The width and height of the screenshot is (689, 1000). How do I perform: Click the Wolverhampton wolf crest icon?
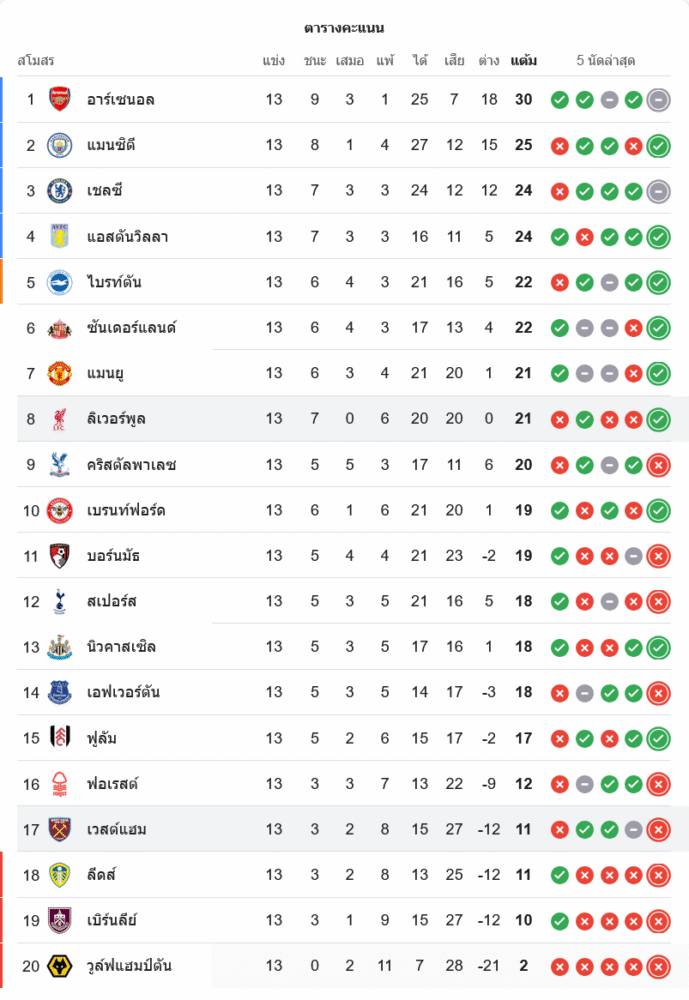(x=60, y=966)
